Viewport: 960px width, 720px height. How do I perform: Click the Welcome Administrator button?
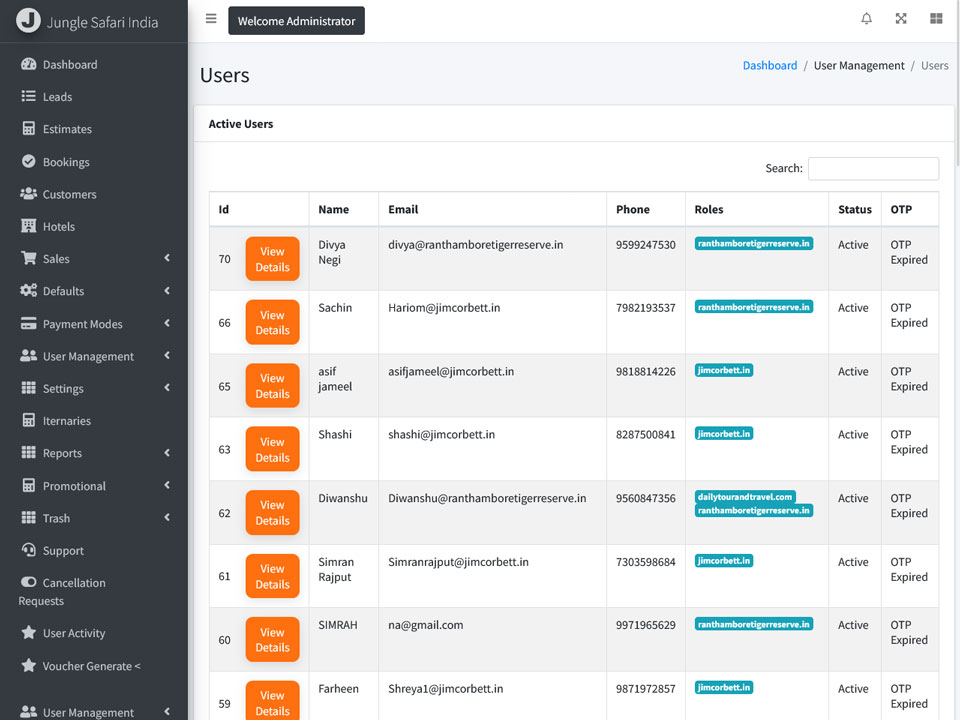pyautogui.click(x=296, y=21)
